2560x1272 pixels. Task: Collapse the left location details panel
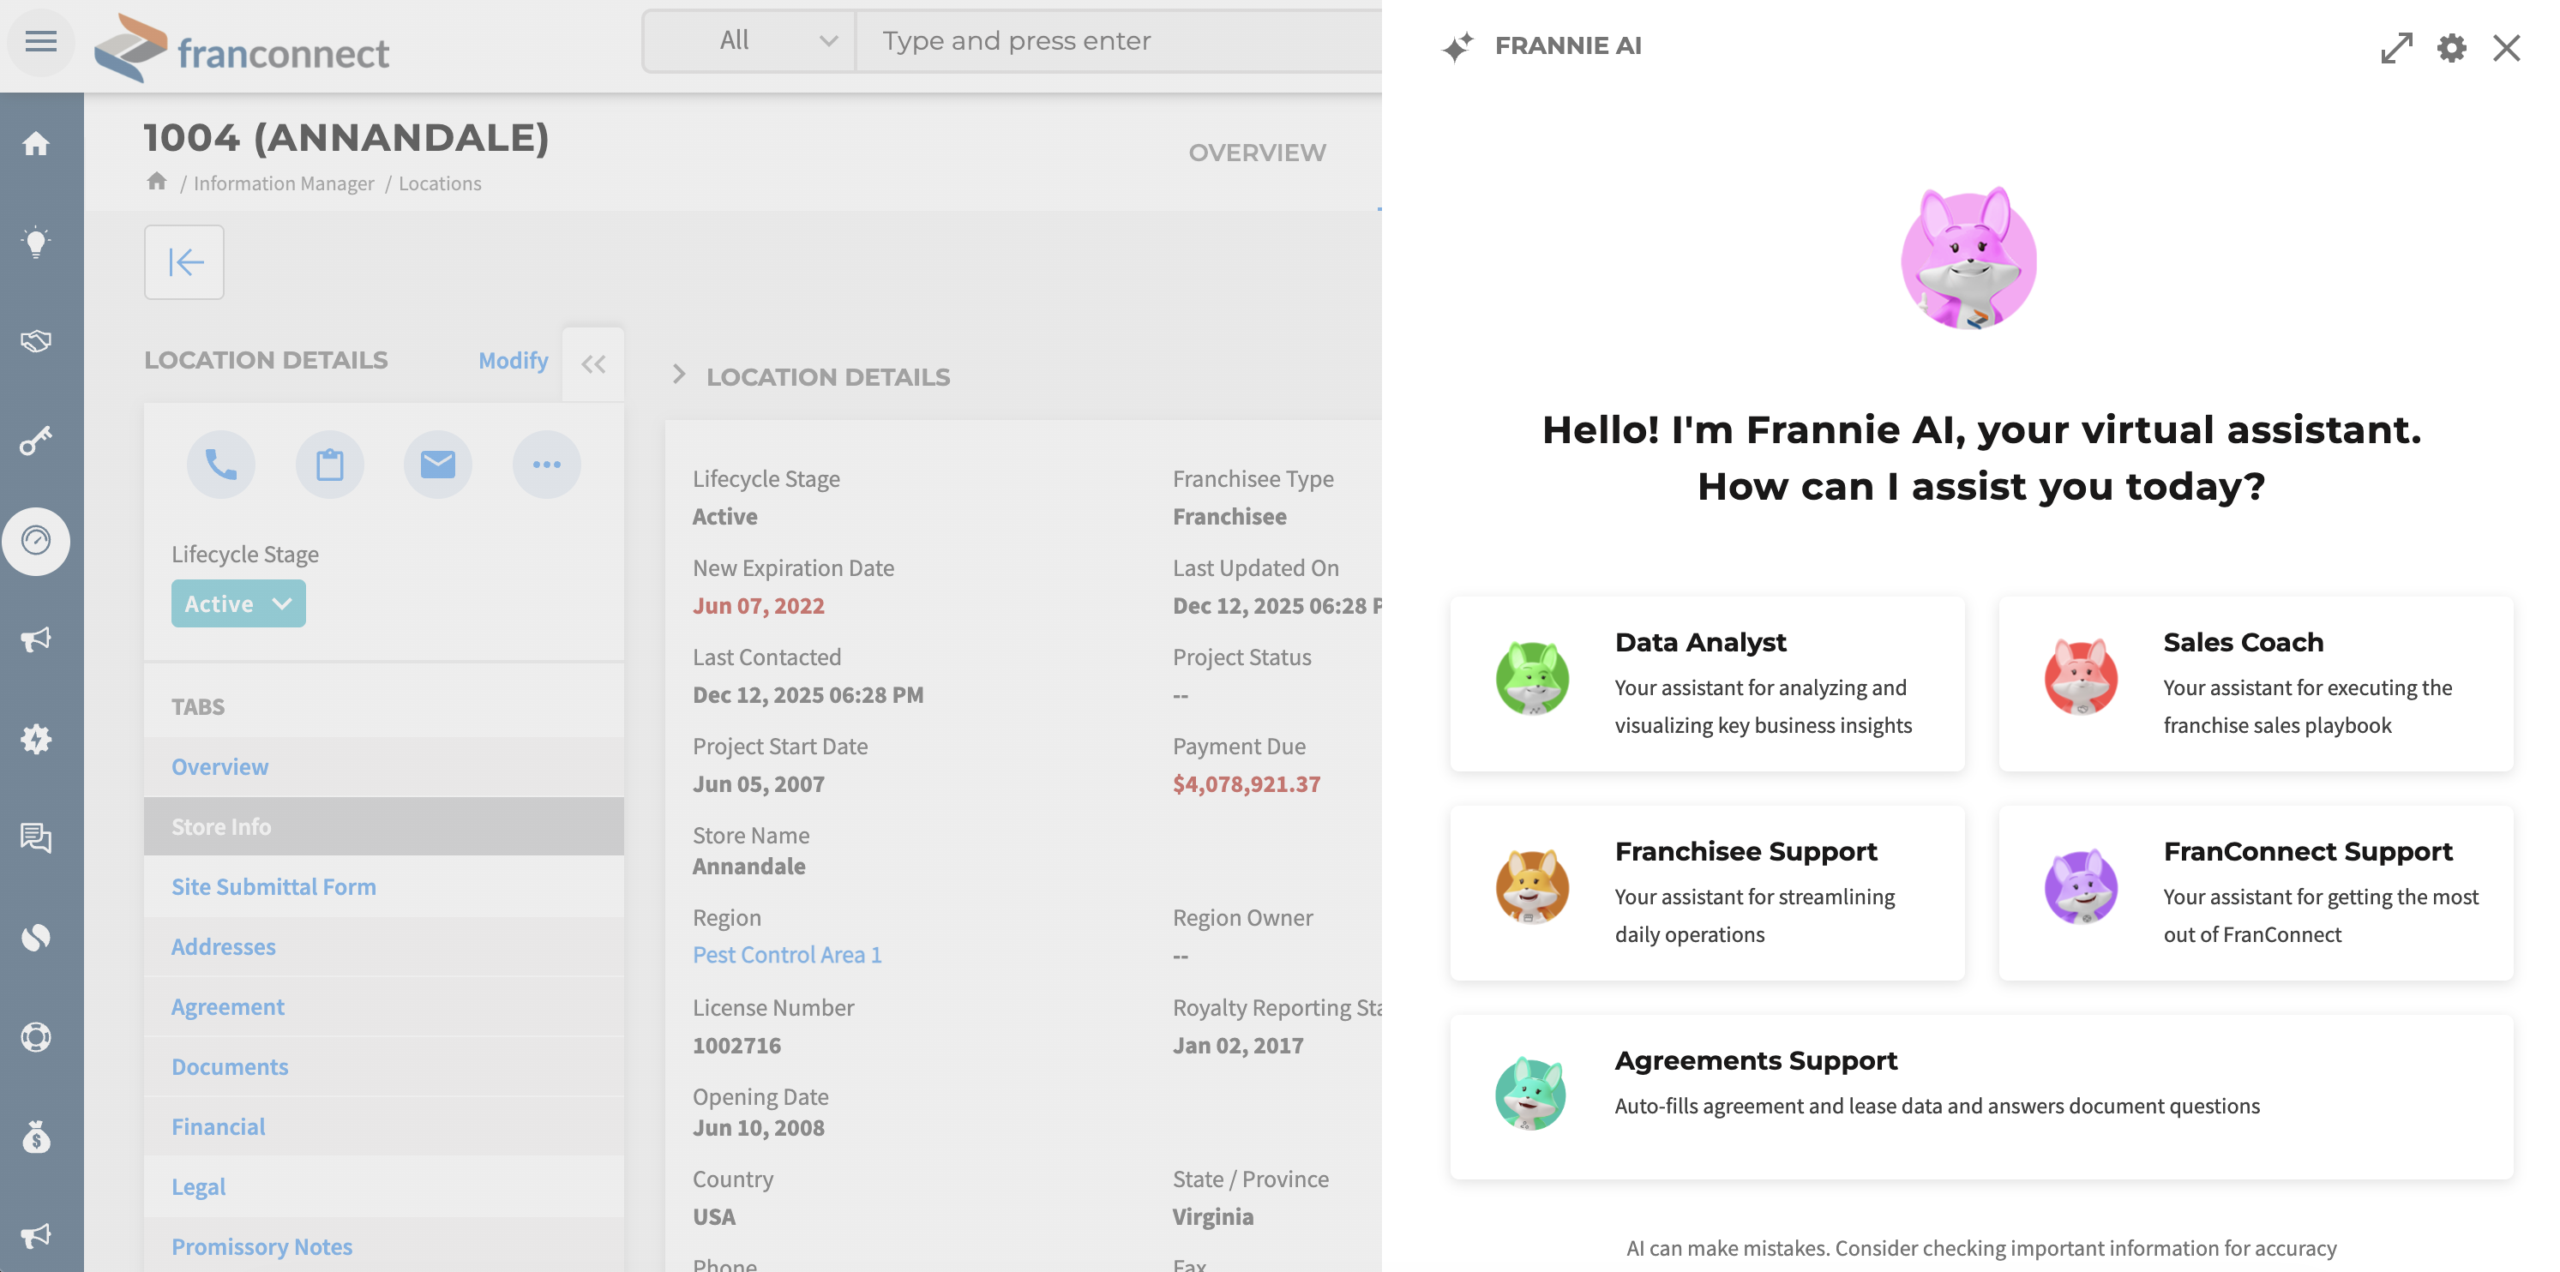point(593,364)
